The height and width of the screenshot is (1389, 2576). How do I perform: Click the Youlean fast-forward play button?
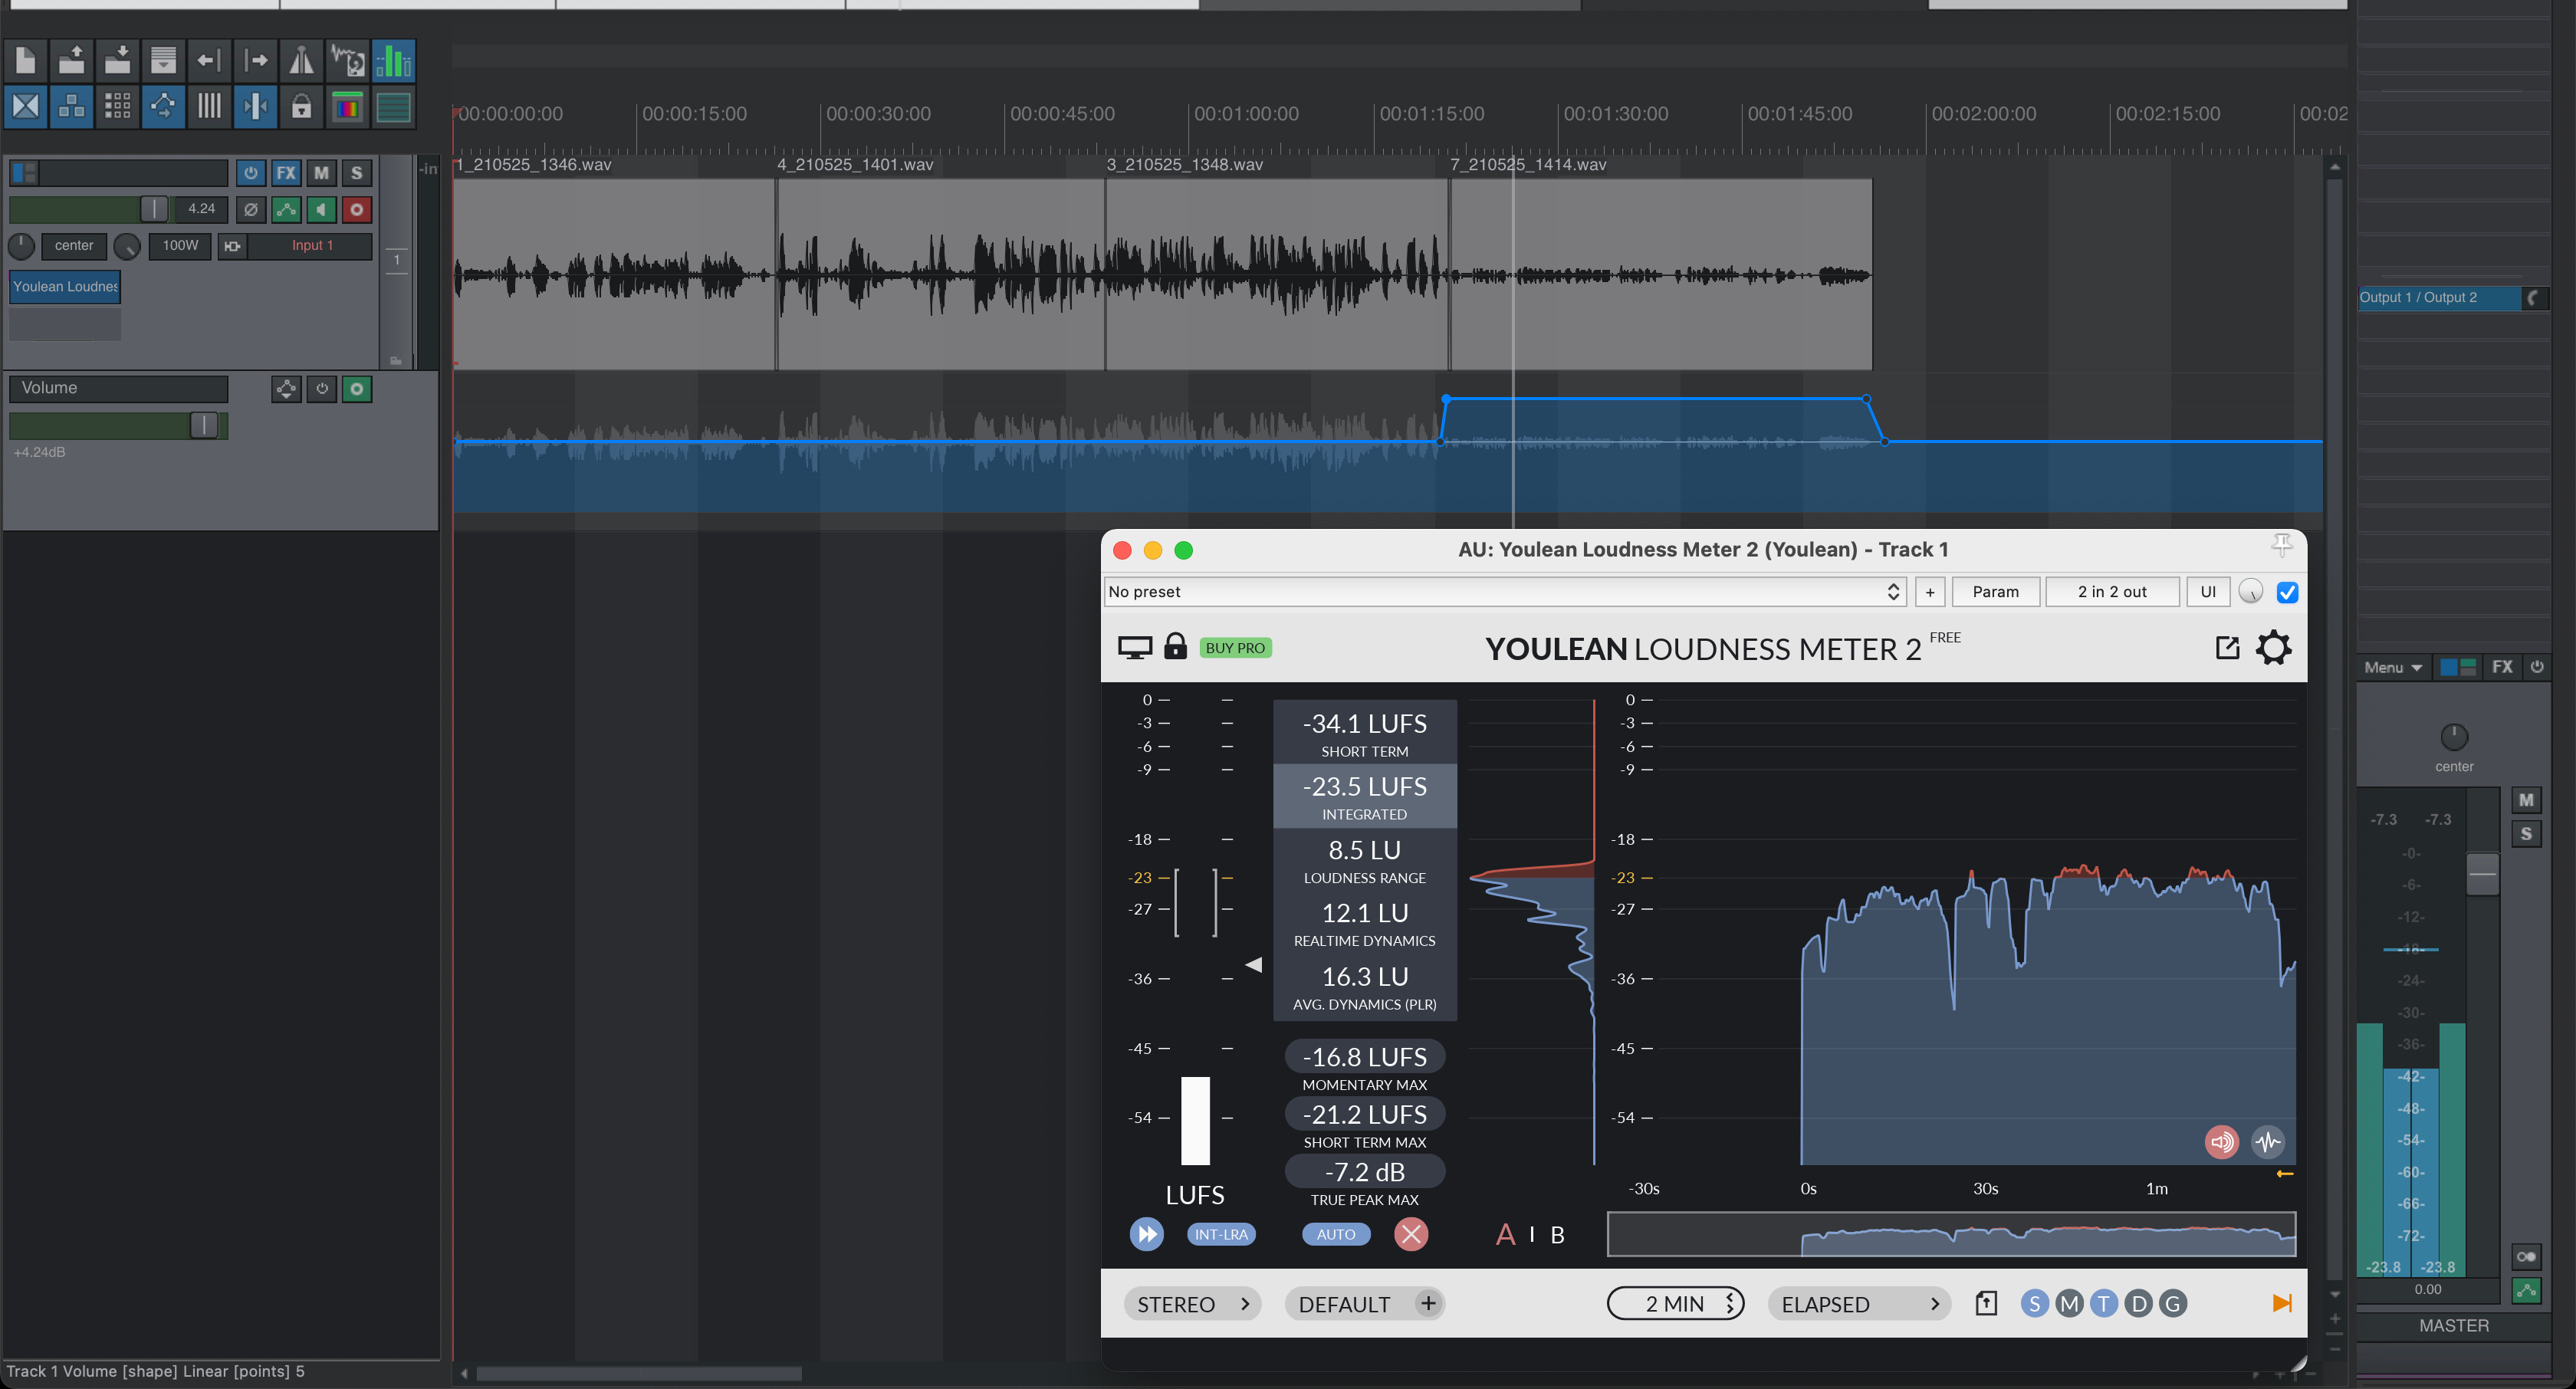click(1146, 1234)
